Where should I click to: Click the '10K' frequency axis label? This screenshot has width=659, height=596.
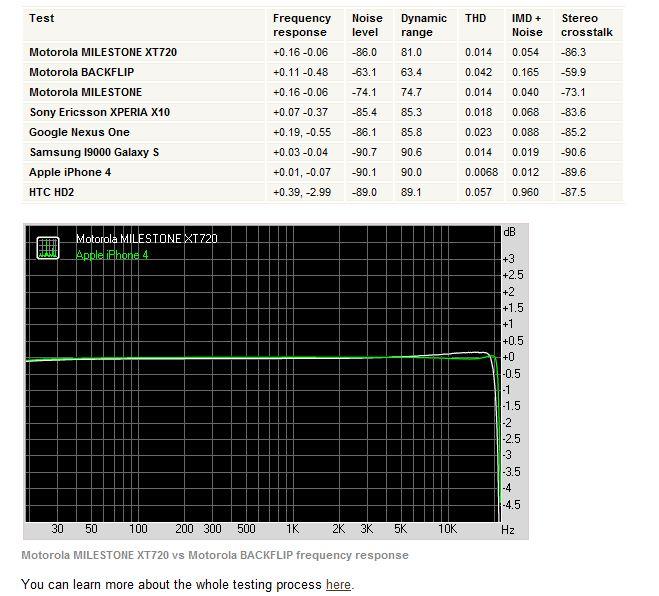point(447,529)
